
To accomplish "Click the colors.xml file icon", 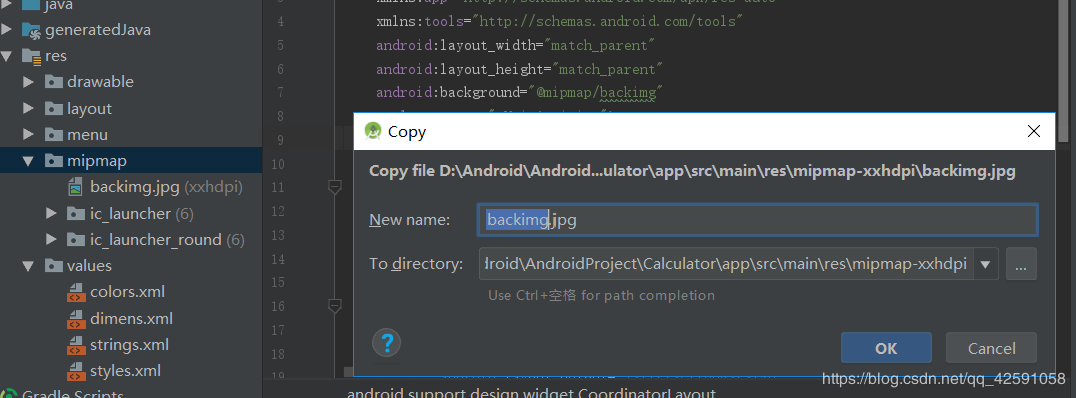I will (x=76, y=292).
